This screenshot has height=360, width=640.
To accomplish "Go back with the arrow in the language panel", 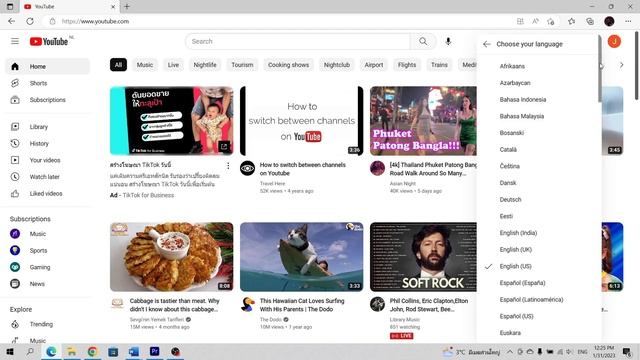I will click(487, 44).
